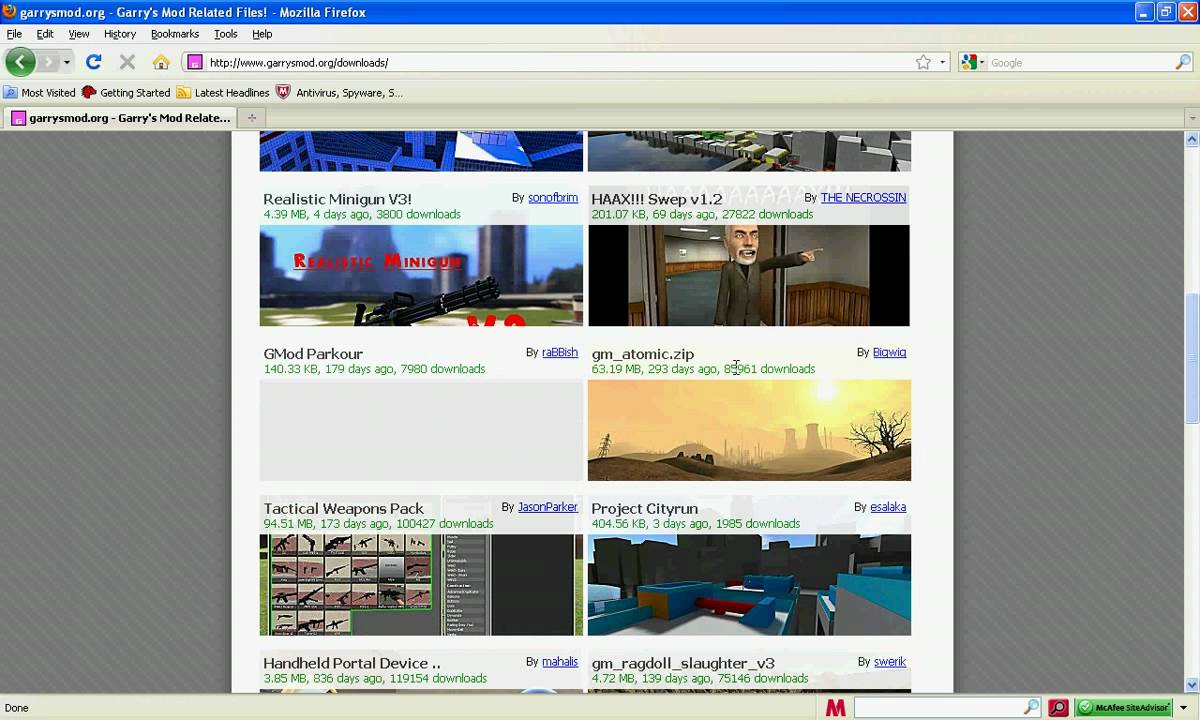Open the Most Visited bookmarks folder
1200x720 pixels.
pos(40,92)
